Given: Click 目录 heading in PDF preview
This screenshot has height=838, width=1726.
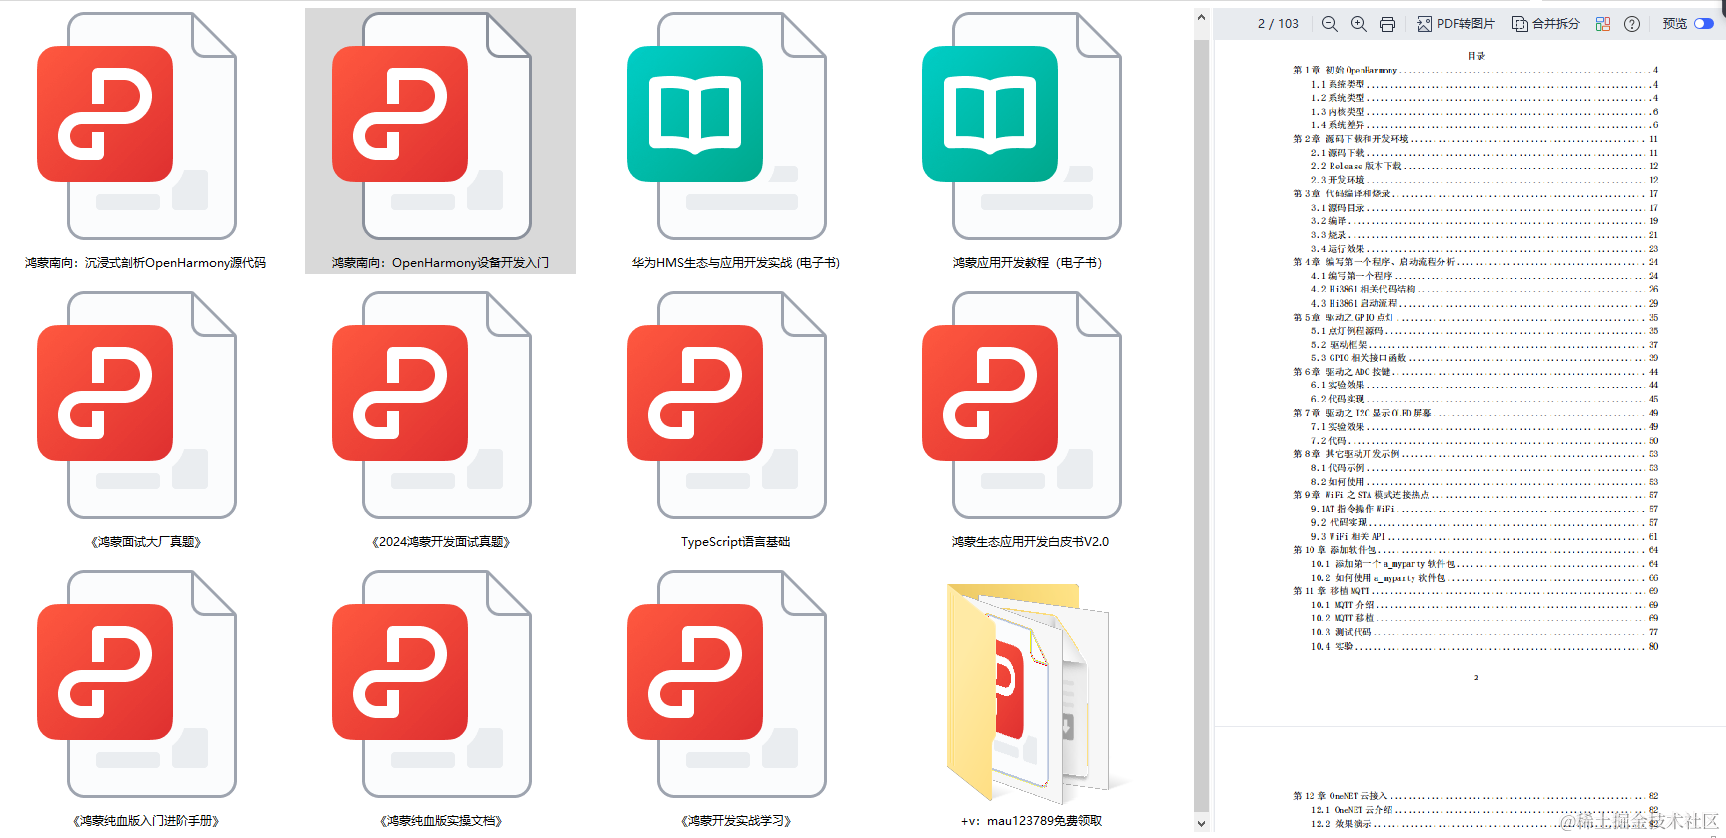Looking at the screenshot, I should click(x=1476, y=56).
